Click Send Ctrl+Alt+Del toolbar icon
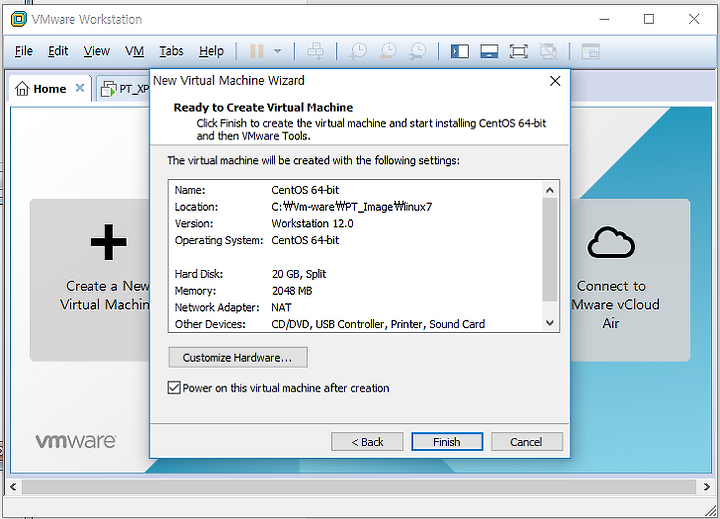This screenshot has height=519, width=720. 315,51
